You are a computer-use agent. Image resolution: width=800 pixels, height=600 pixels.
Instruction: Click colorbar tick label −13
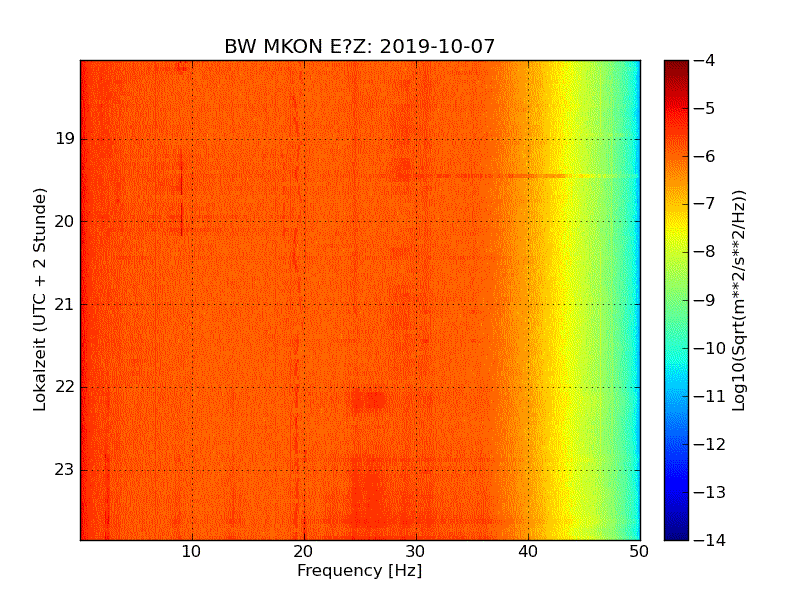710,492
